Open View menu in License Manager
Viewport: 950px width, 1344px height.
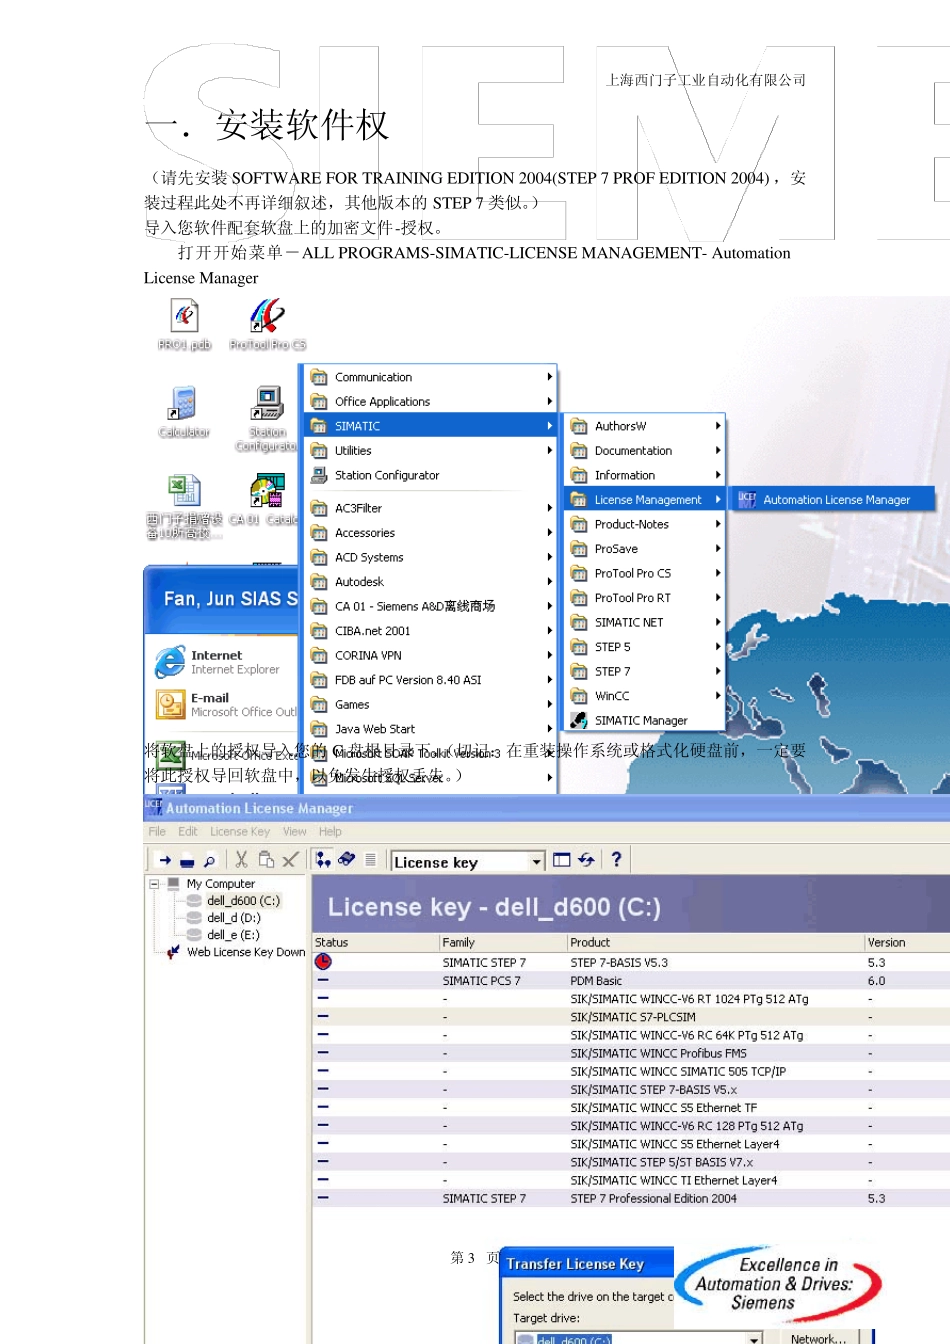(x=295, y=832)
